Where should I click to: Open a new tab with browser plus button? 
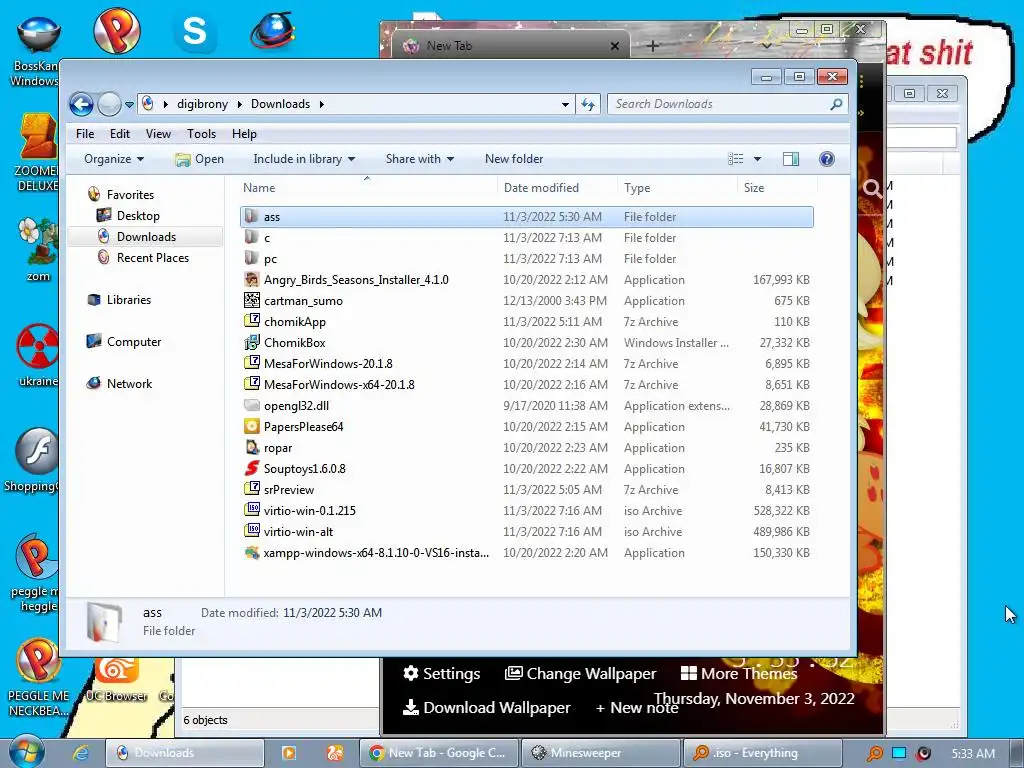click(652, 46)
